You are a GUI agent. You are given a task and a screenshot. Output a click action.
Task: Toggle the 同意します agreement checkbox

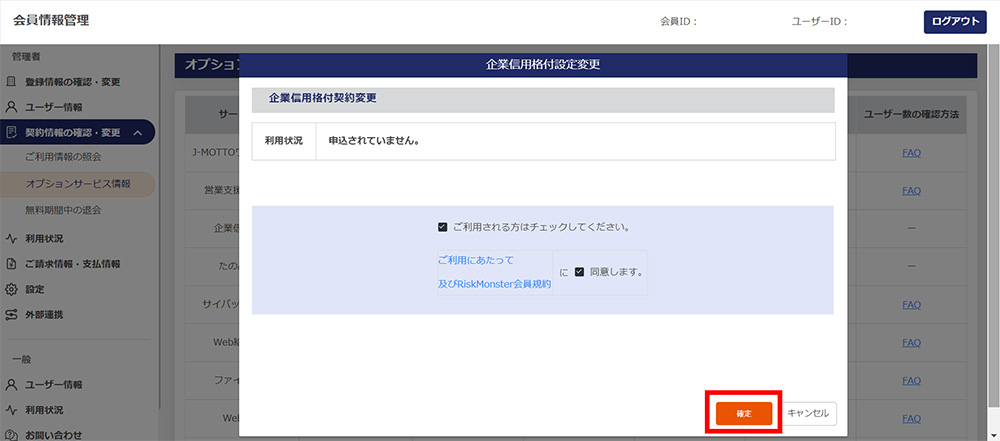point(579,272)
